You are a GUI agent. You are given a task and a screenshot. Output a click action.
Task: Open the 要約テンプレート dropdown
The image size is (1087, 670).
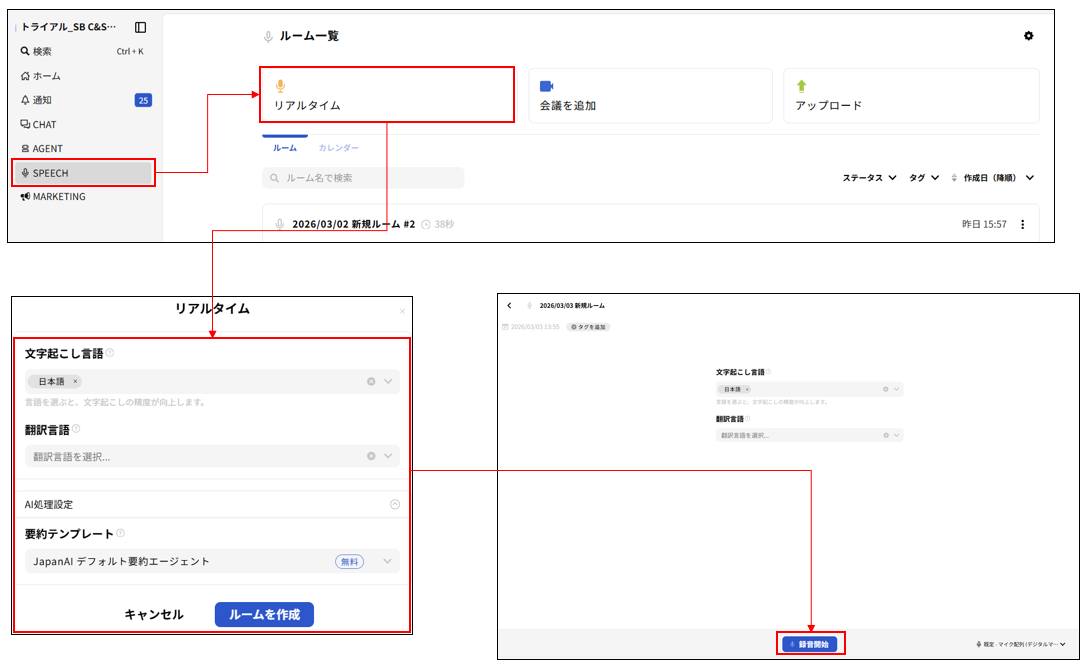coord(388,561)
